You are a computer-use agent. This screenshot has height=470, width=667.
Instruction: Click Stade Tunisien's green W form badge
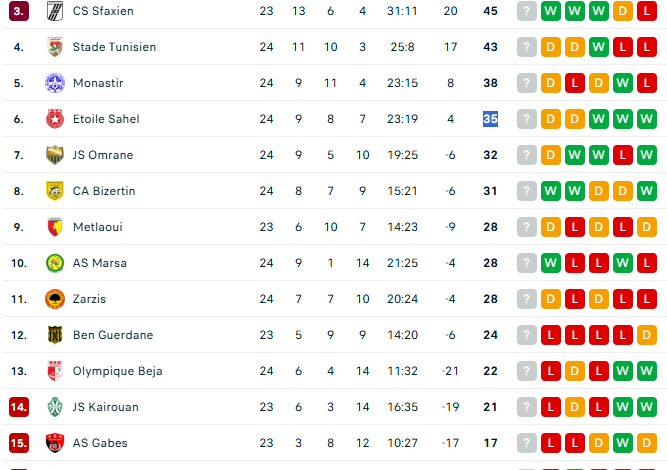pyautogui.click(x=598, y=47)
